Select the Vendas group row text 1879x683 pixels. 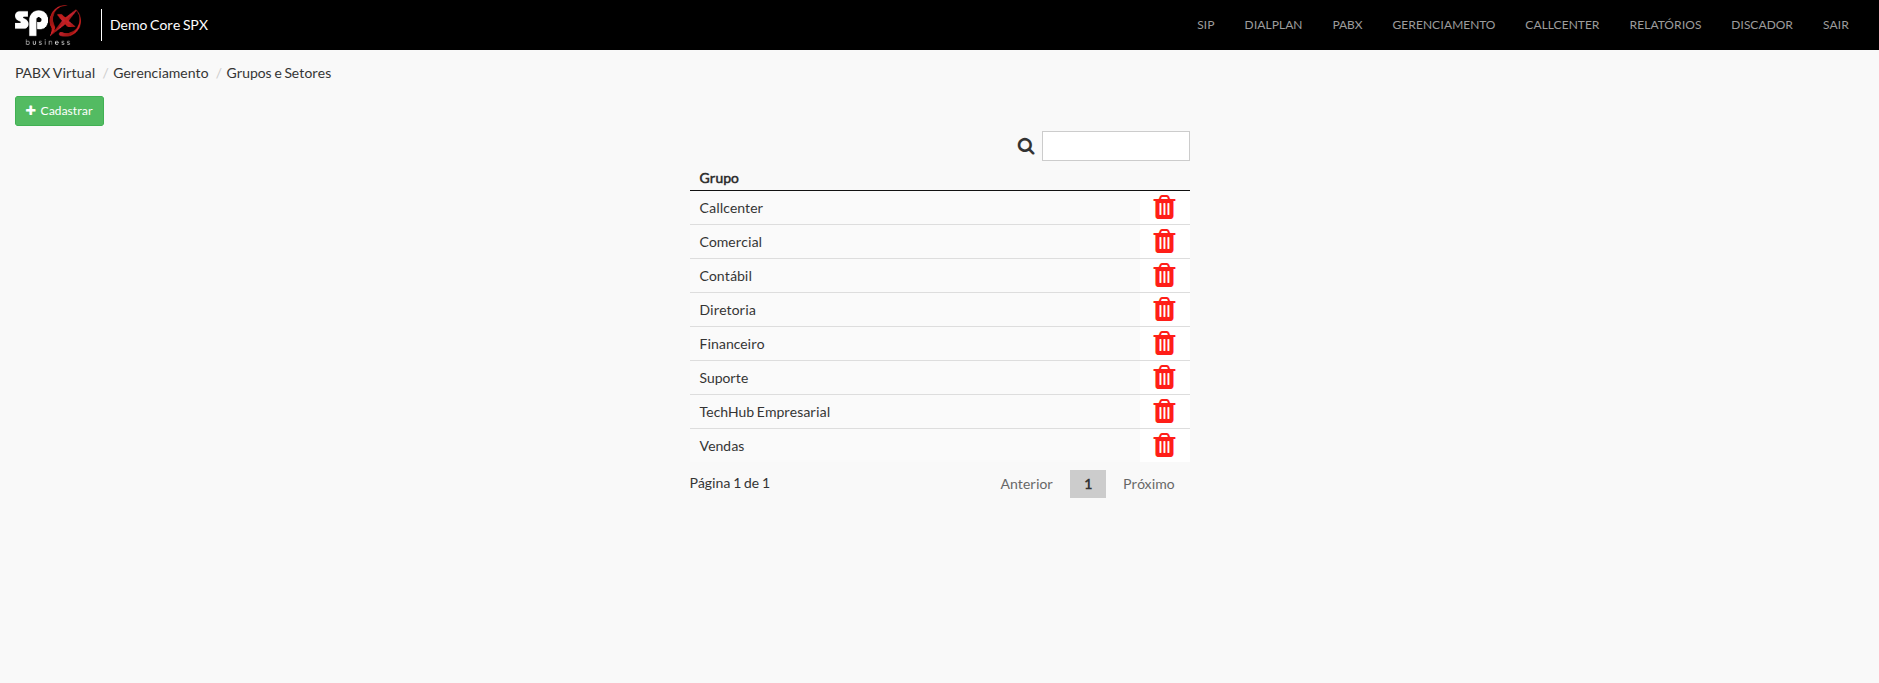tap(722, 446)
